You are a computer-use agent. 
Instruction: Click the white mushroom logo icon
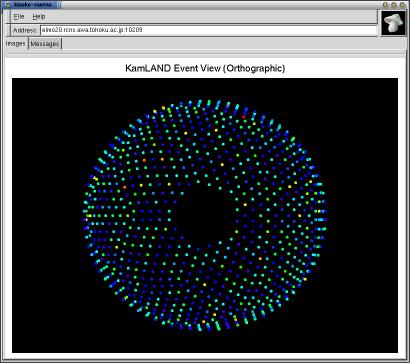coord(393,22)
